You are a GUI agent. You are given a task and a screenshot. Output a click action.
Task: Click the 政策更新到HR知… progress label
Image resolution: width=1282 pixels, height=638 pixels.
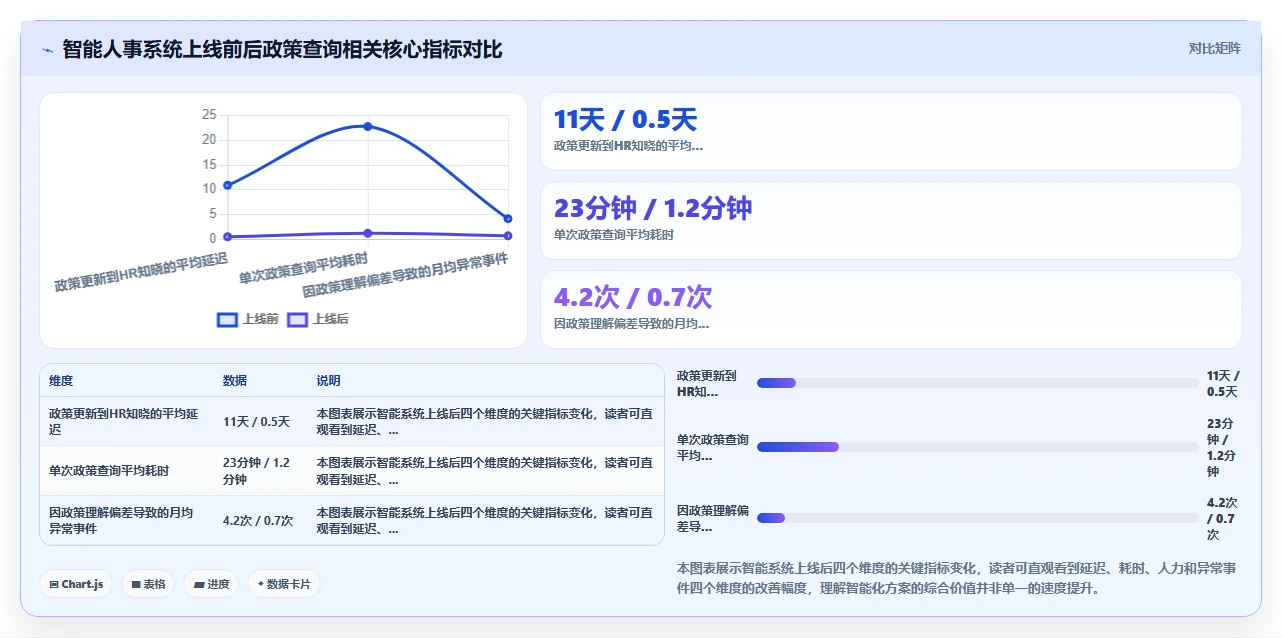(x=708, y=384)
